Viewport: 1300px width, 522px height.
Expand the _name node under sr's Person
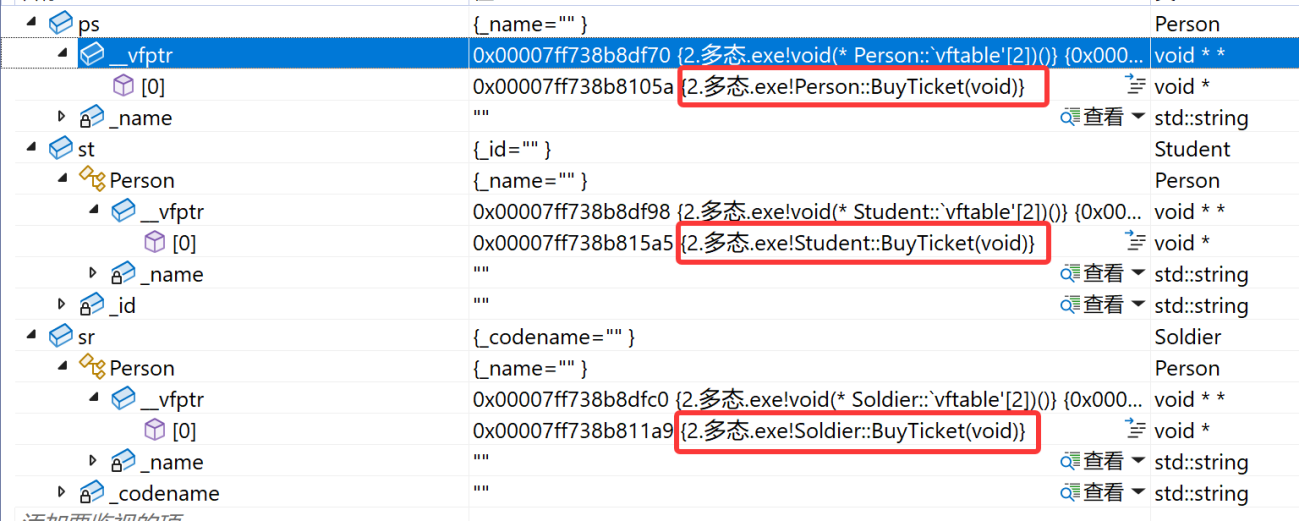pyautogui.click(x=94, y=461)
